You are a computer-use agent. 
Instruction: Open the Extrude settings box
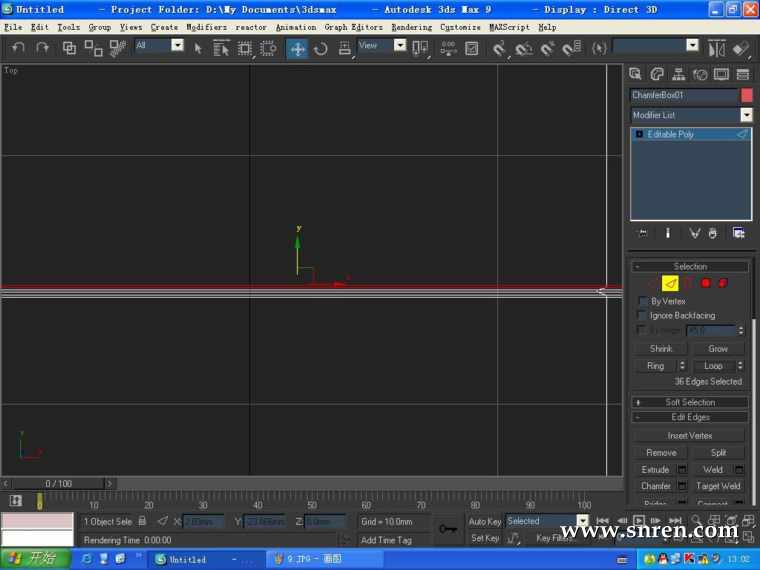682,469
